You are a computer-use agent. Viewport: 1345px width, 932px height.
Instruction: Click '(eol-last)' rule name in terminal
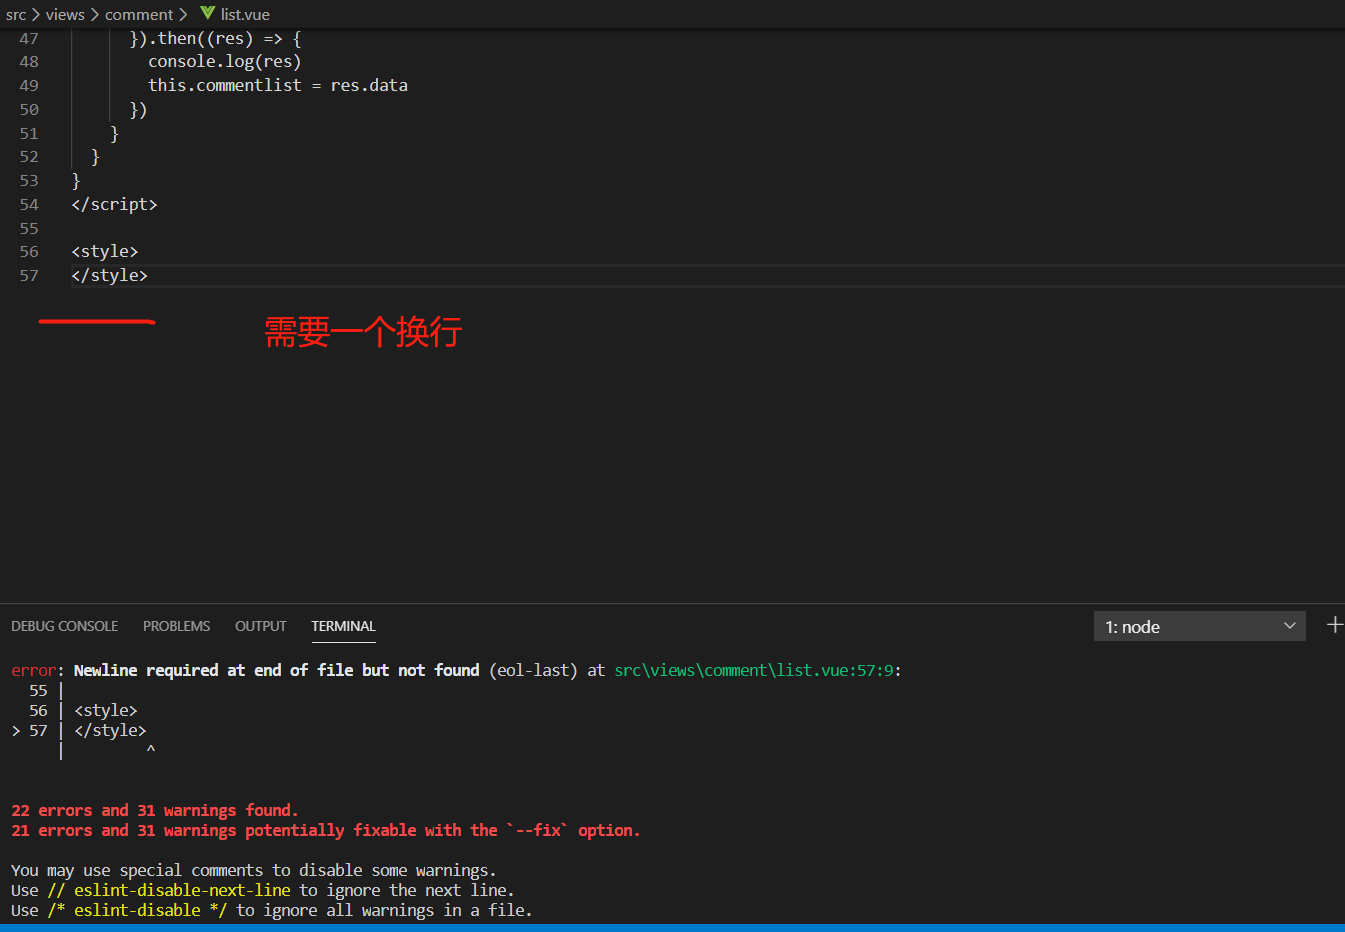pos(533,670)
